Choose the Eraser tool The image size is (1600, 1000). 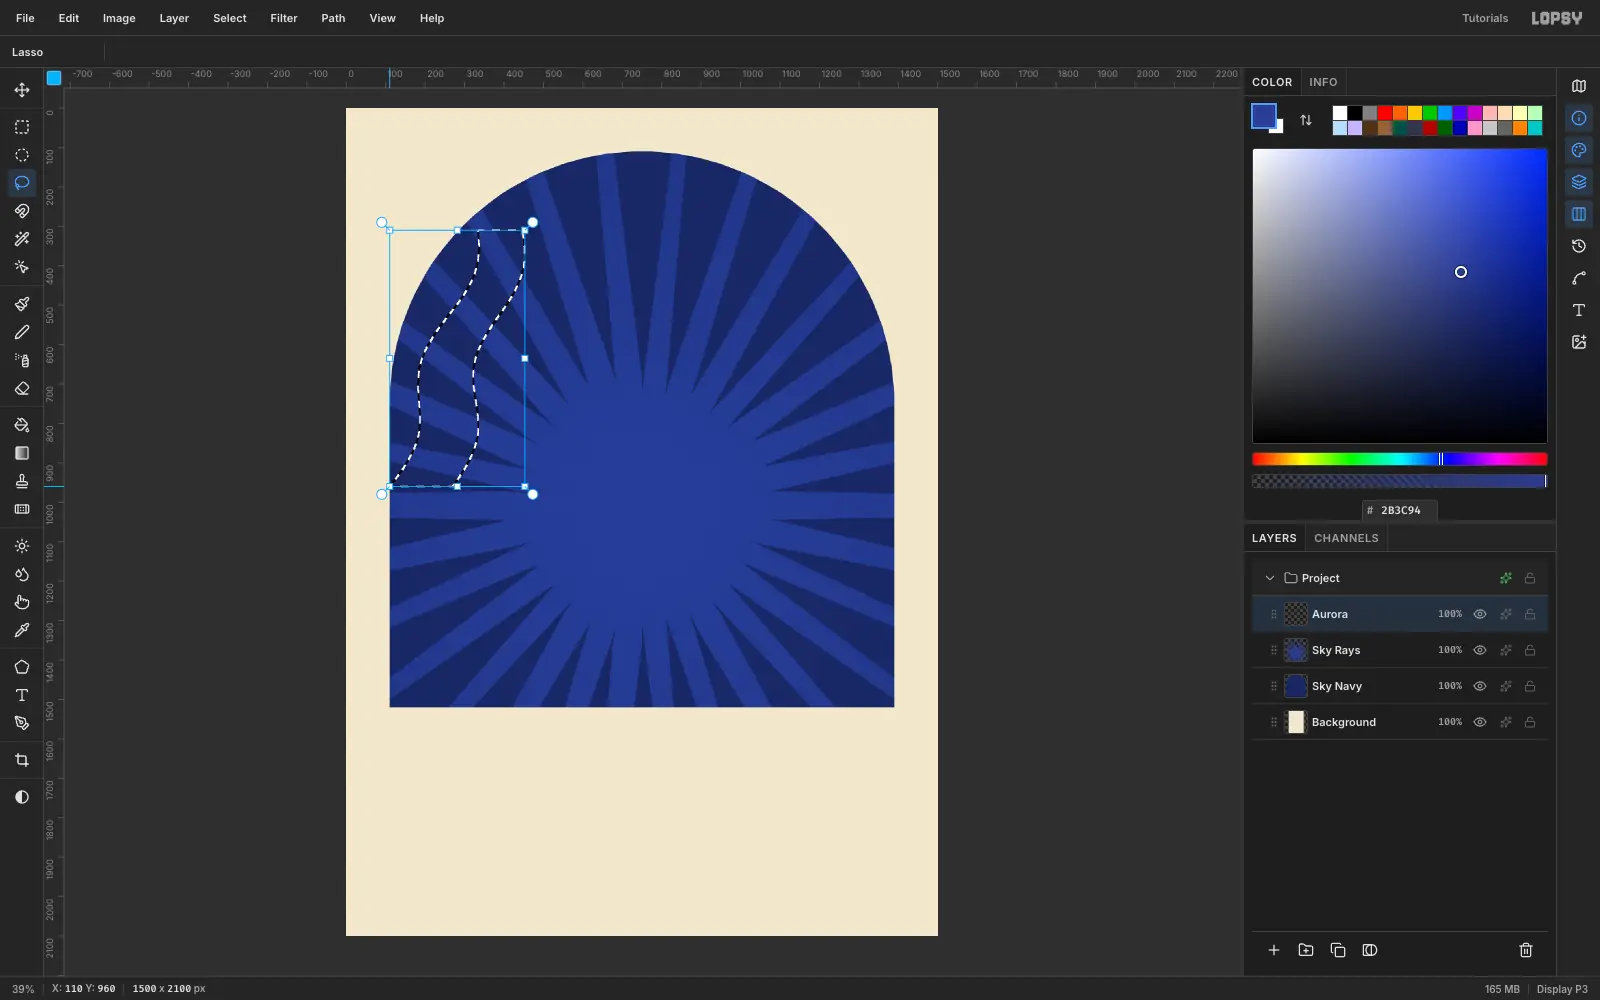(22, 389)
